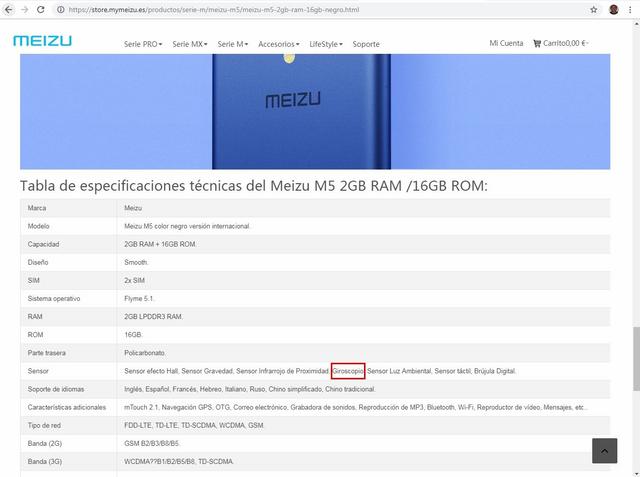
Task: Click the 'Flyme 5.1' value
Action: click(x=139, y=299)
